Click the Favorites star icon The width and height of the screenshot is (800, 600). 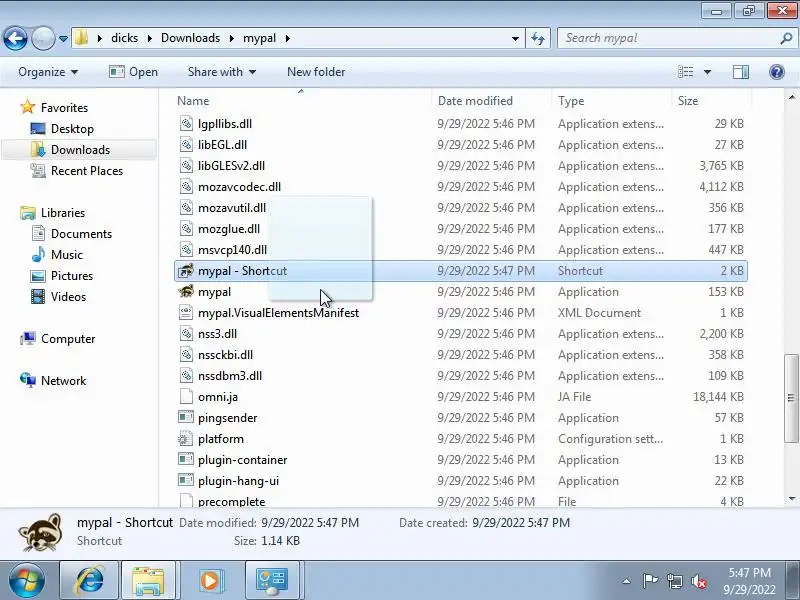point(28,107)
